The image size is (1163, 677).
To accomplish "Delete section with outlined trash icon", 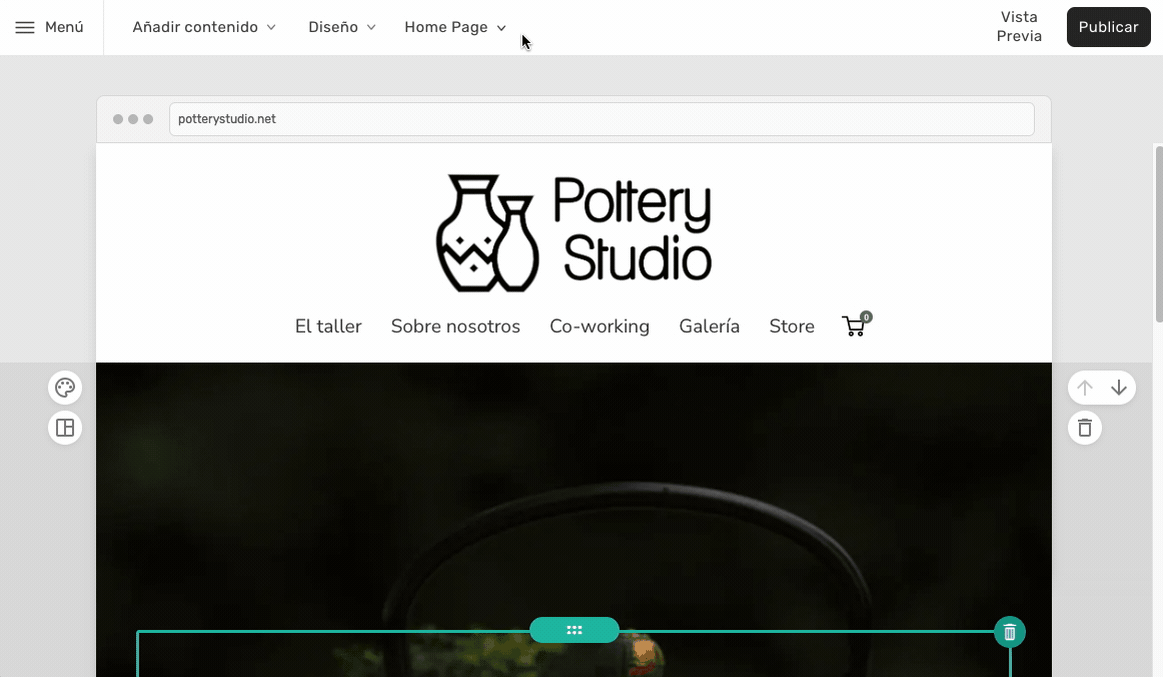I will (1085, 428).
